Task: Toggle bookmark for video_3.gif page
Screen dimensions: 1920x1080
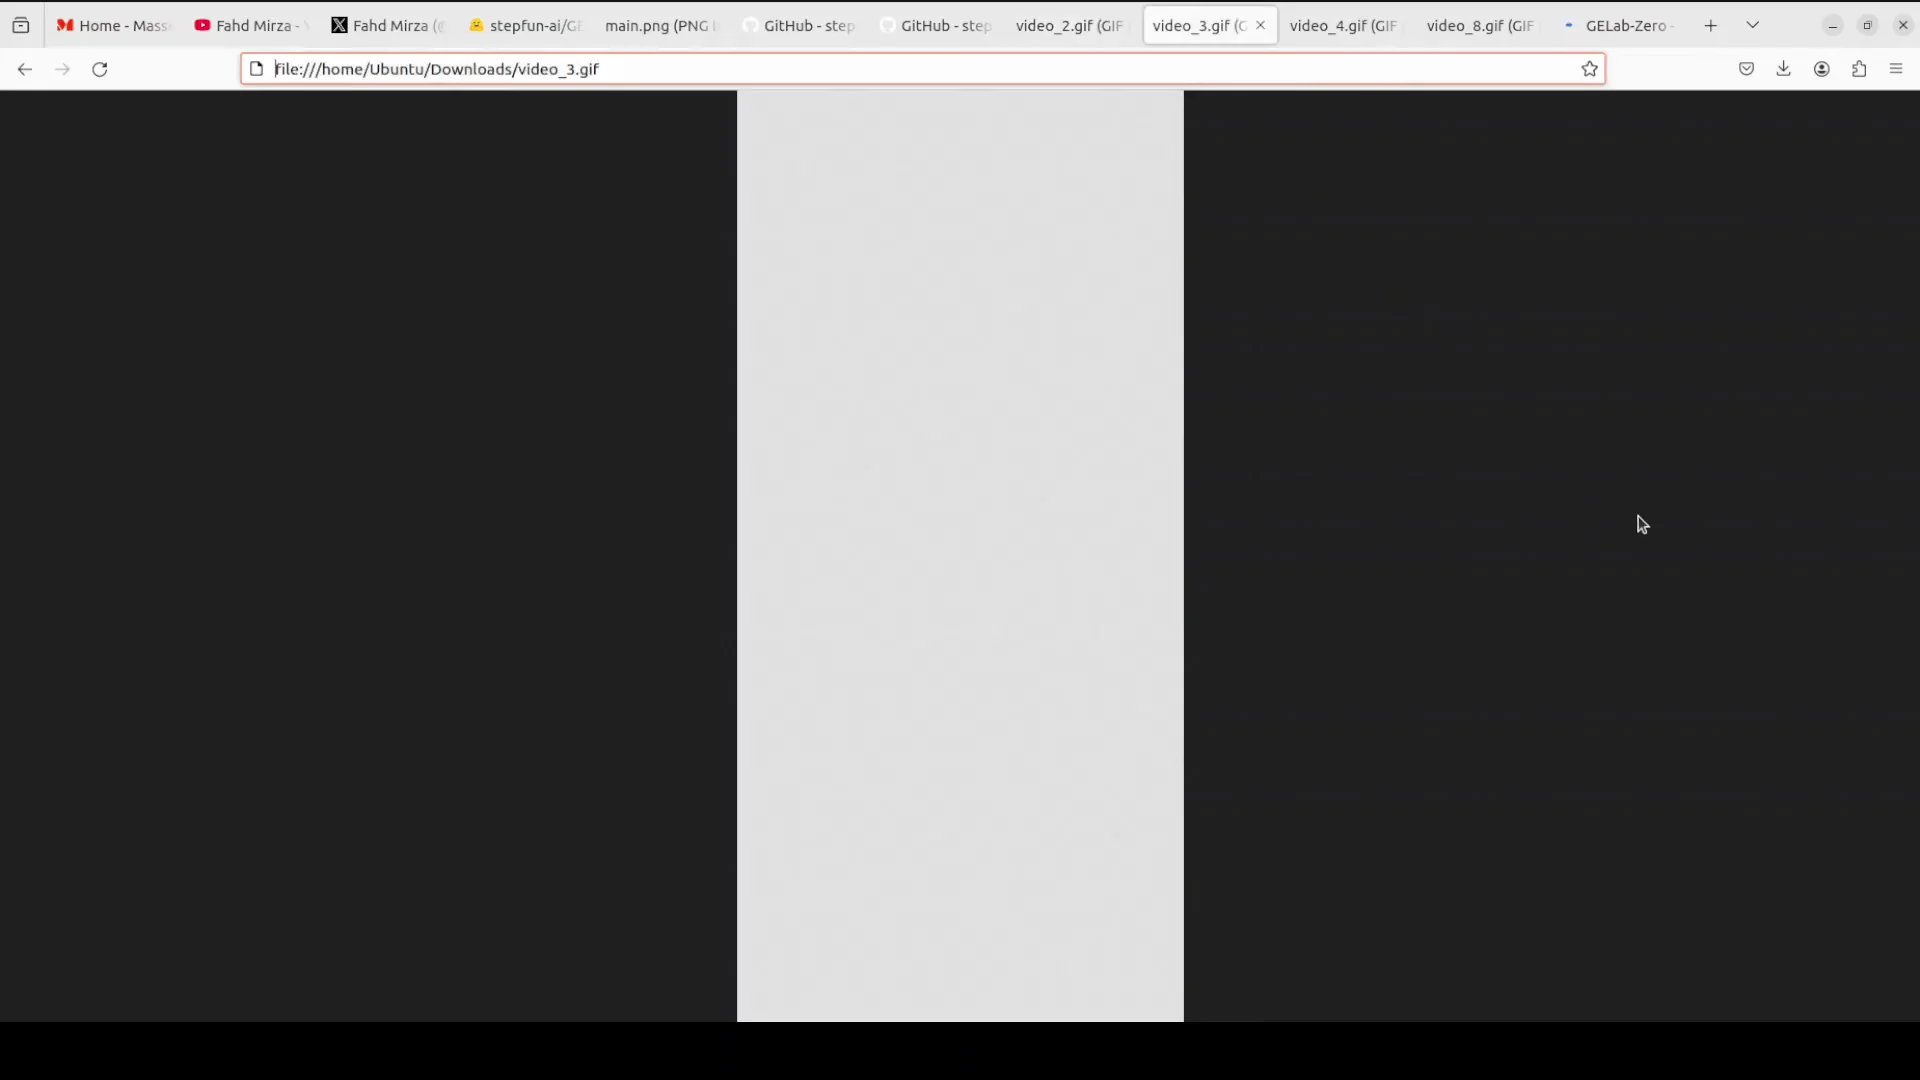Action: 1589,69
